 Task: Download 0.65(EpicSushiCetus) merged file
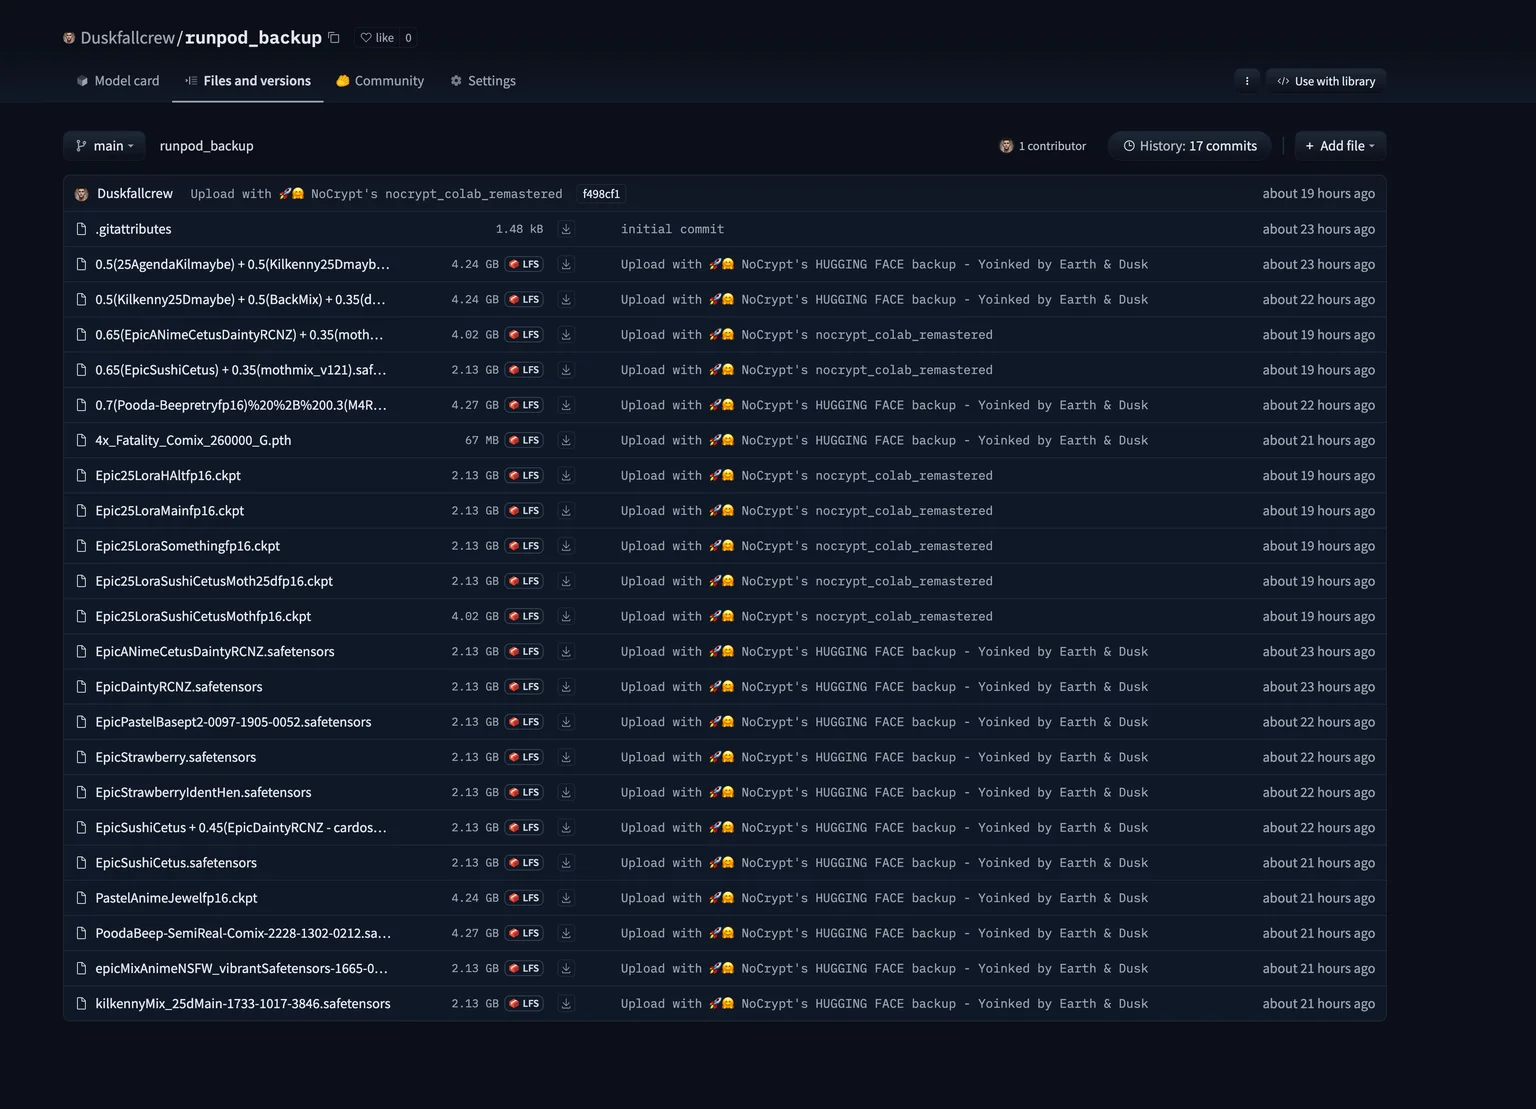pos(566,370)
